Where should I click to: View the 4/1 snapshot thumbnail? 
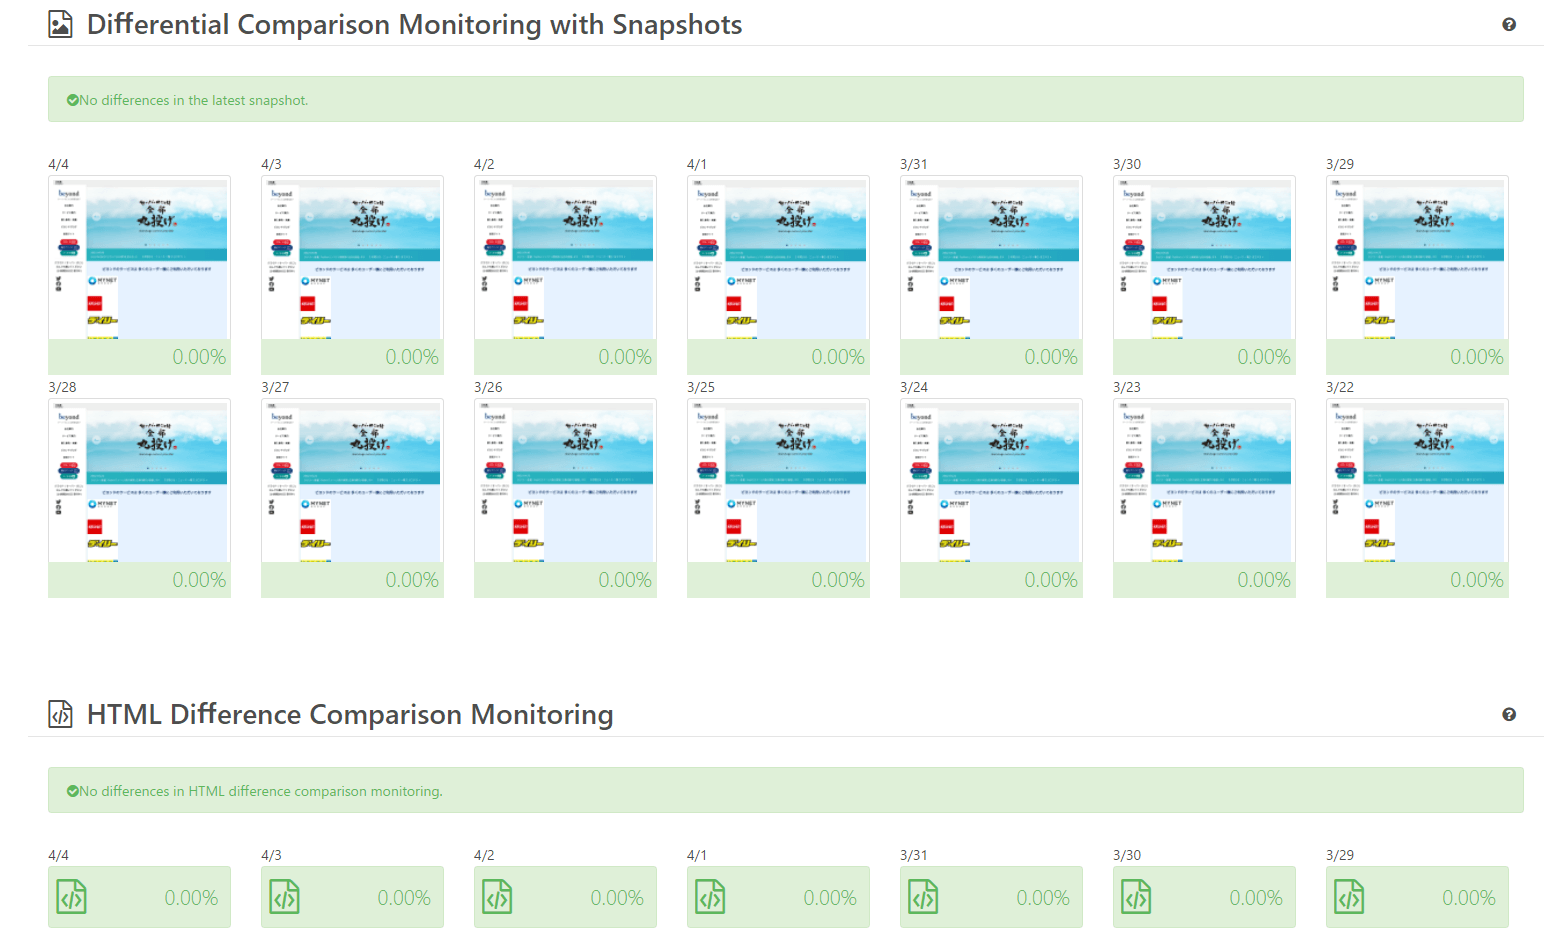coord(778,259)
